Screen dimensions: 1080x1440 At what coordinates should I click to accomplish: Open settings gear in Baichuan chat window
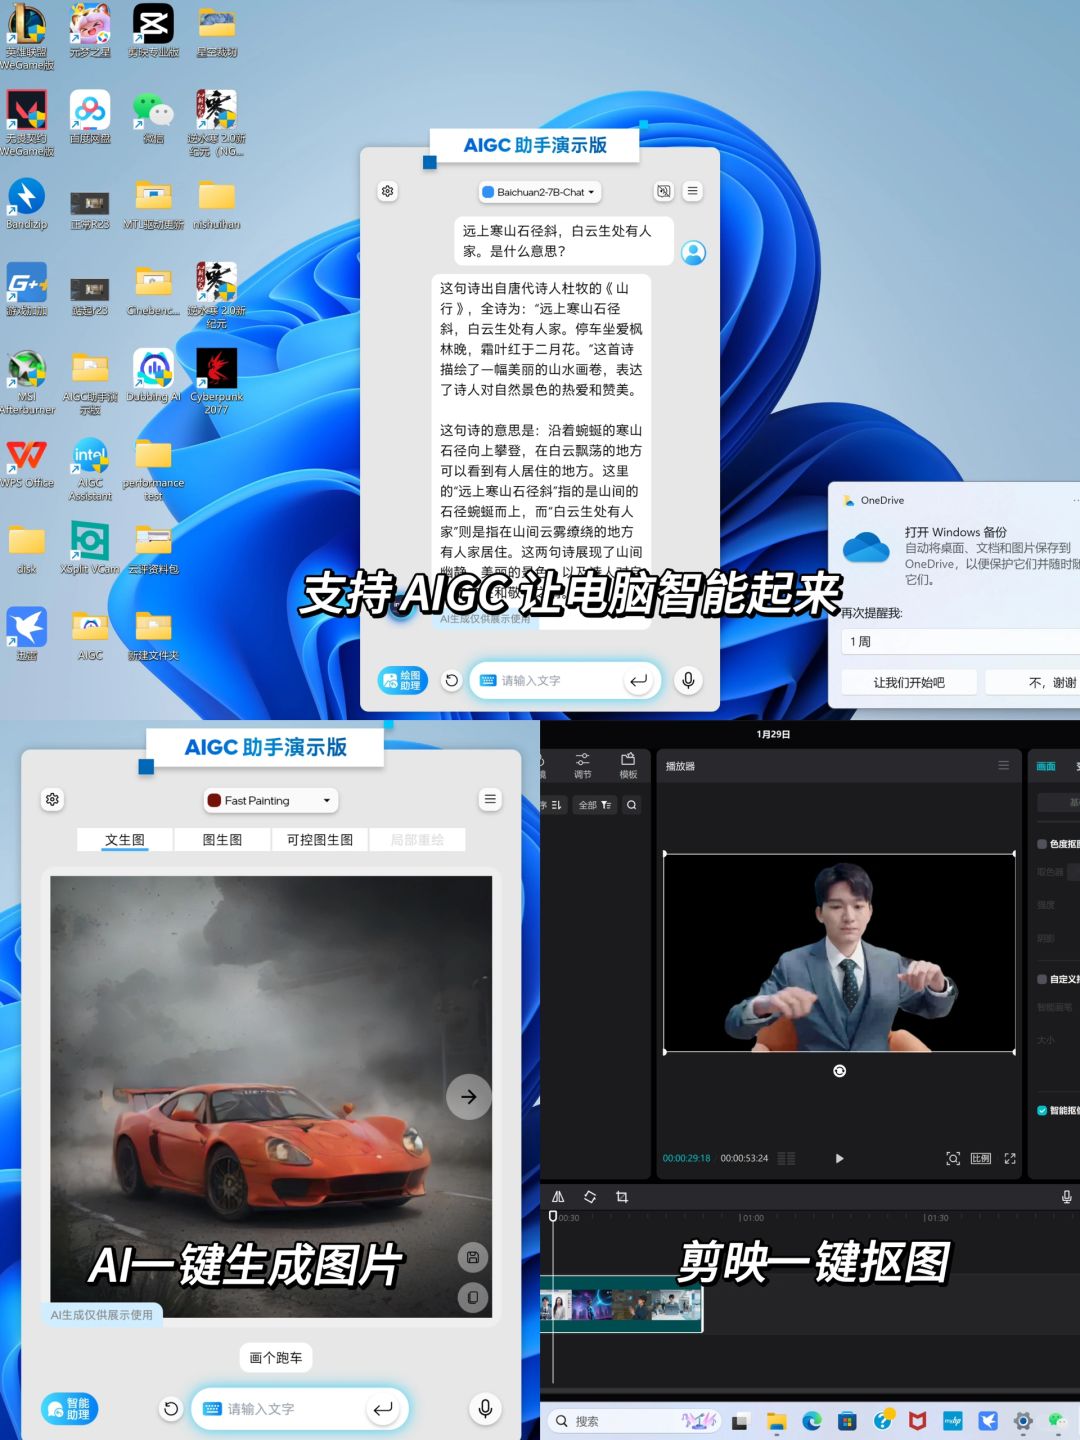[x=387, y=191]
